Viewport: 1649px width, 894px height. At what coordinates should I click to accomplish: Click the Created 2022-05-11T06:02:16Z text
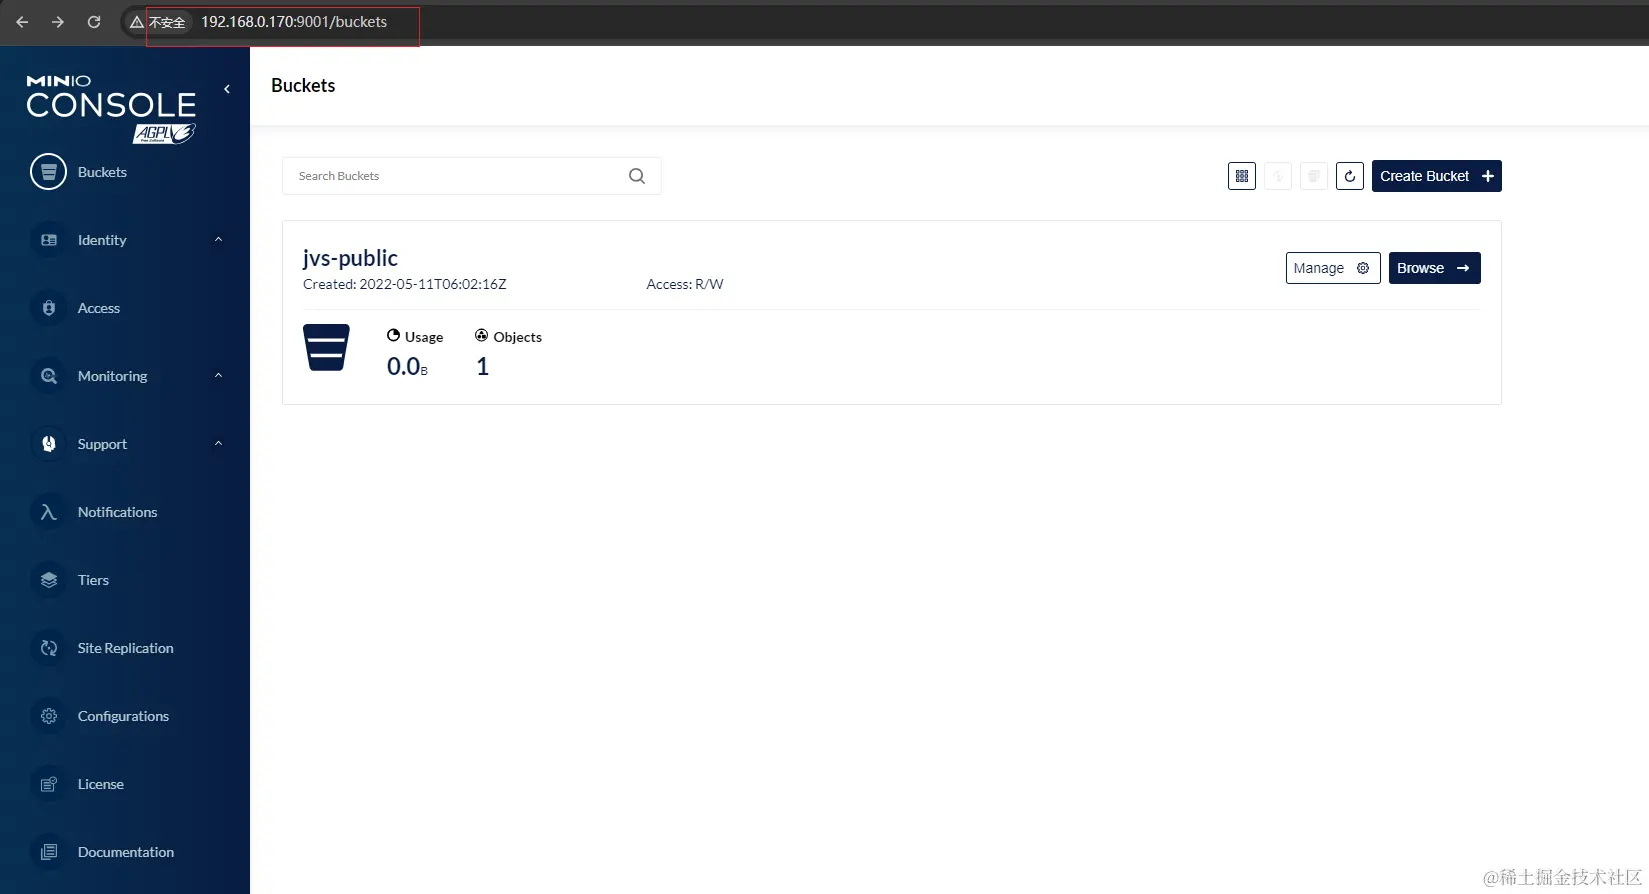pyautogui.click(x=405, y=284)
